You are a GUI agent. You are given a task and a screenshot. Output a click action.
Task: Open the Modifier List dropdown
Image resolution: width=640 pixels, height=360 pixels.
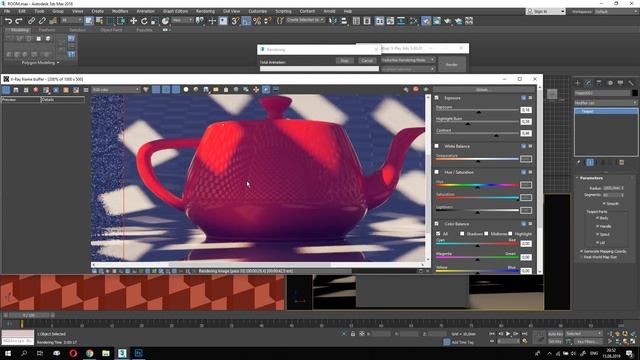(606, 102)
